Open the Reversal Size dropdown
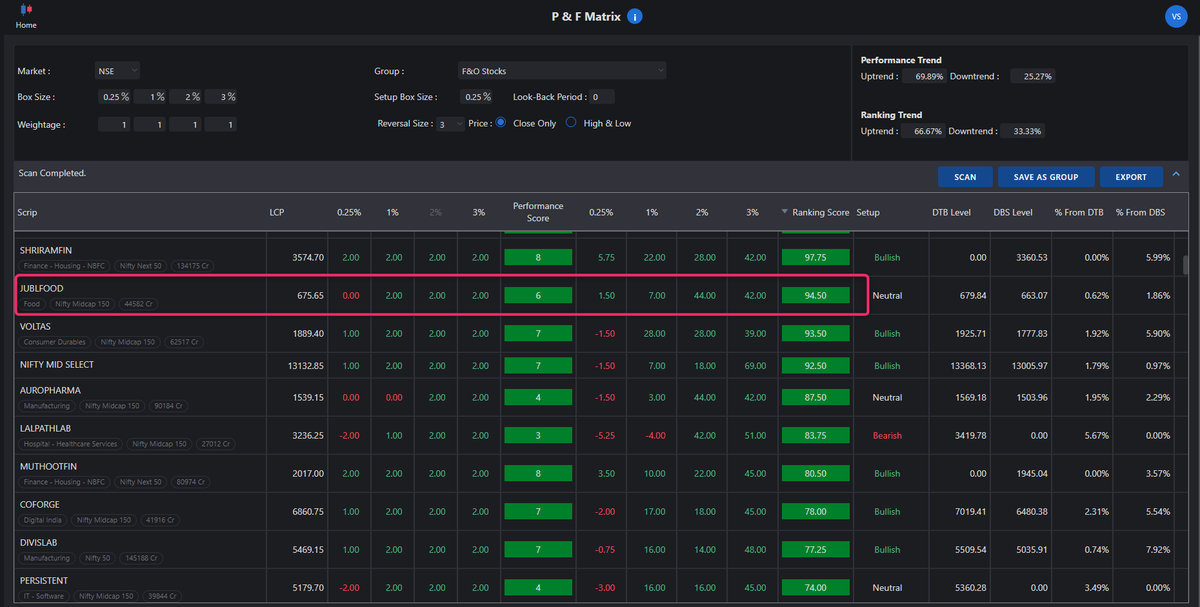This screenshot has width=1200, height=607. tap(449, 124)
